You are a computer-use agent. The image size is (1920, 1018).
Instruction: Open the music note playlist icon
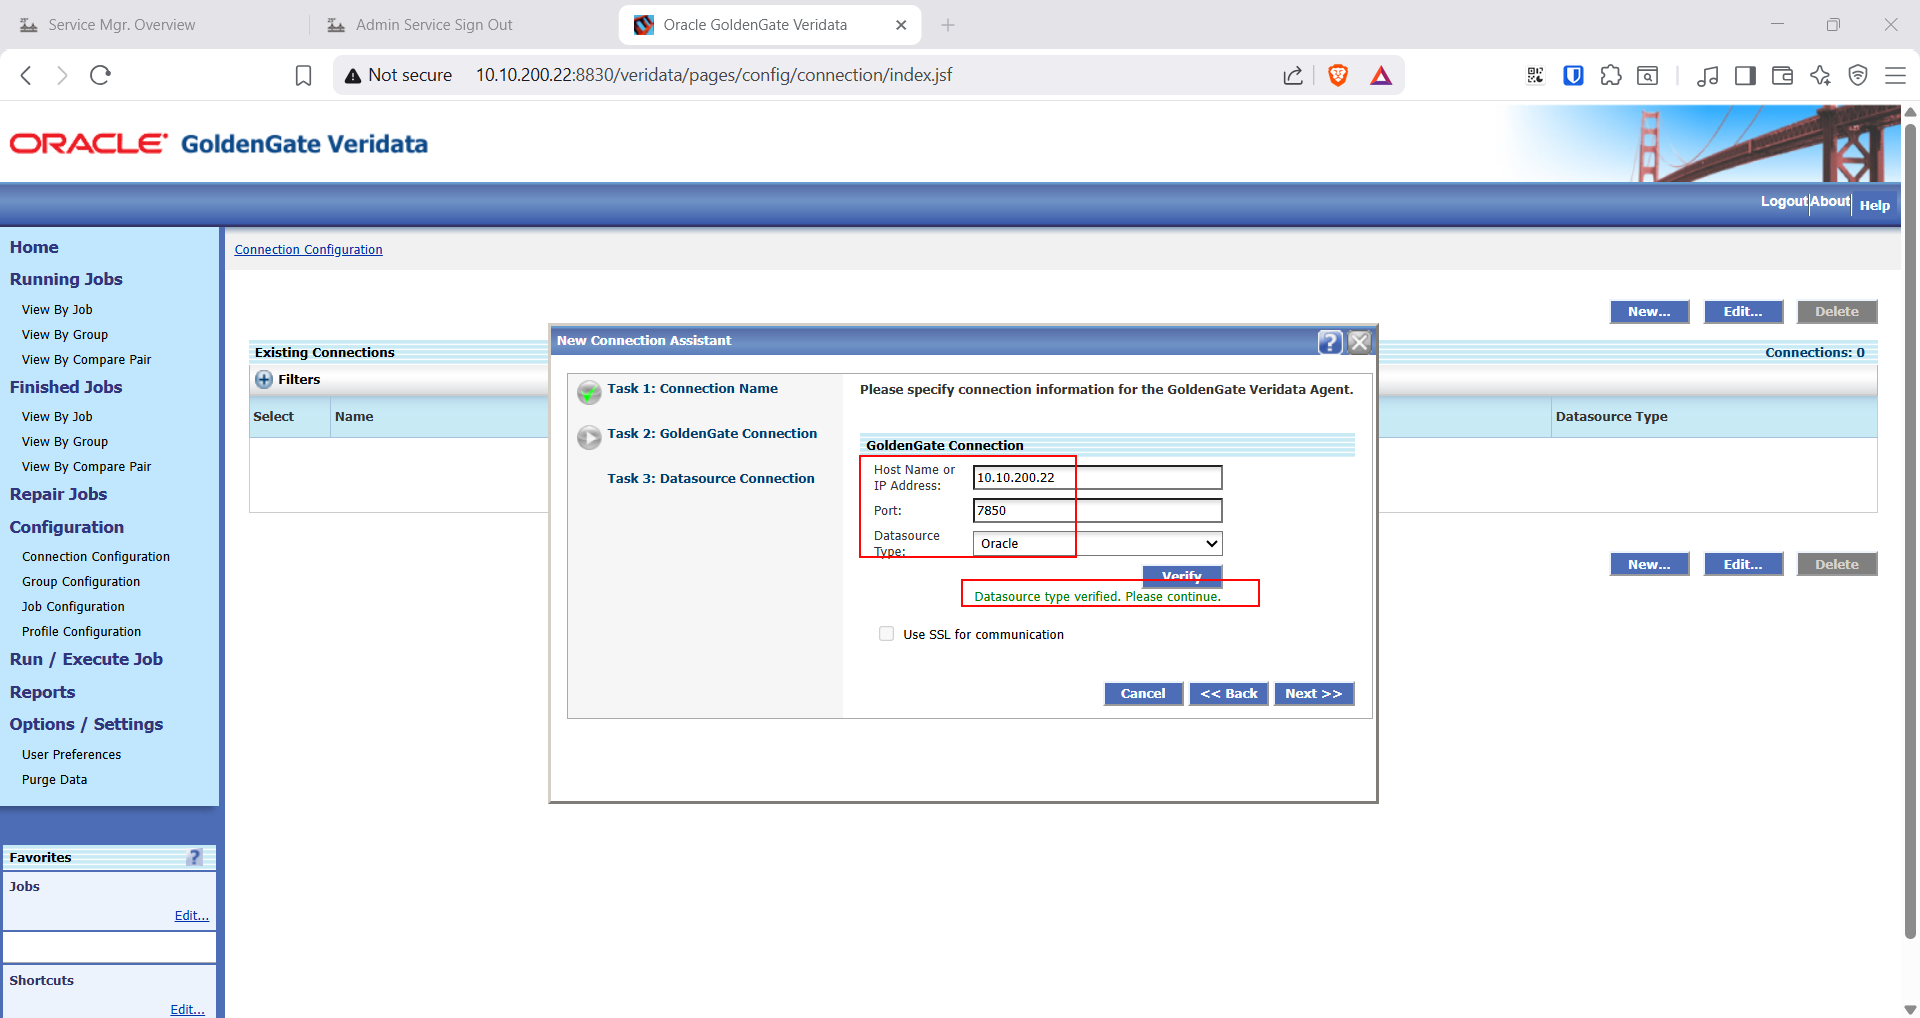pos(1708,75)
